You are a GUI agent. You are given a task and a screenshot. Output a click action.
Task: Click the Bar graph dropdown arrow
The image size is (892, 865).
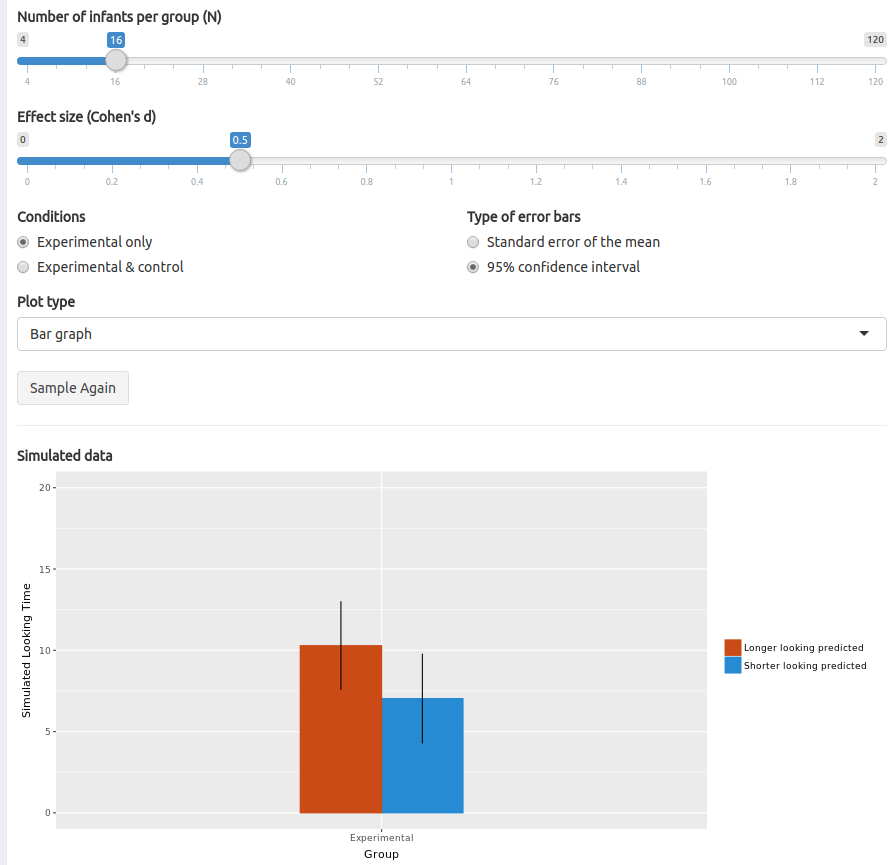point(864,334)
